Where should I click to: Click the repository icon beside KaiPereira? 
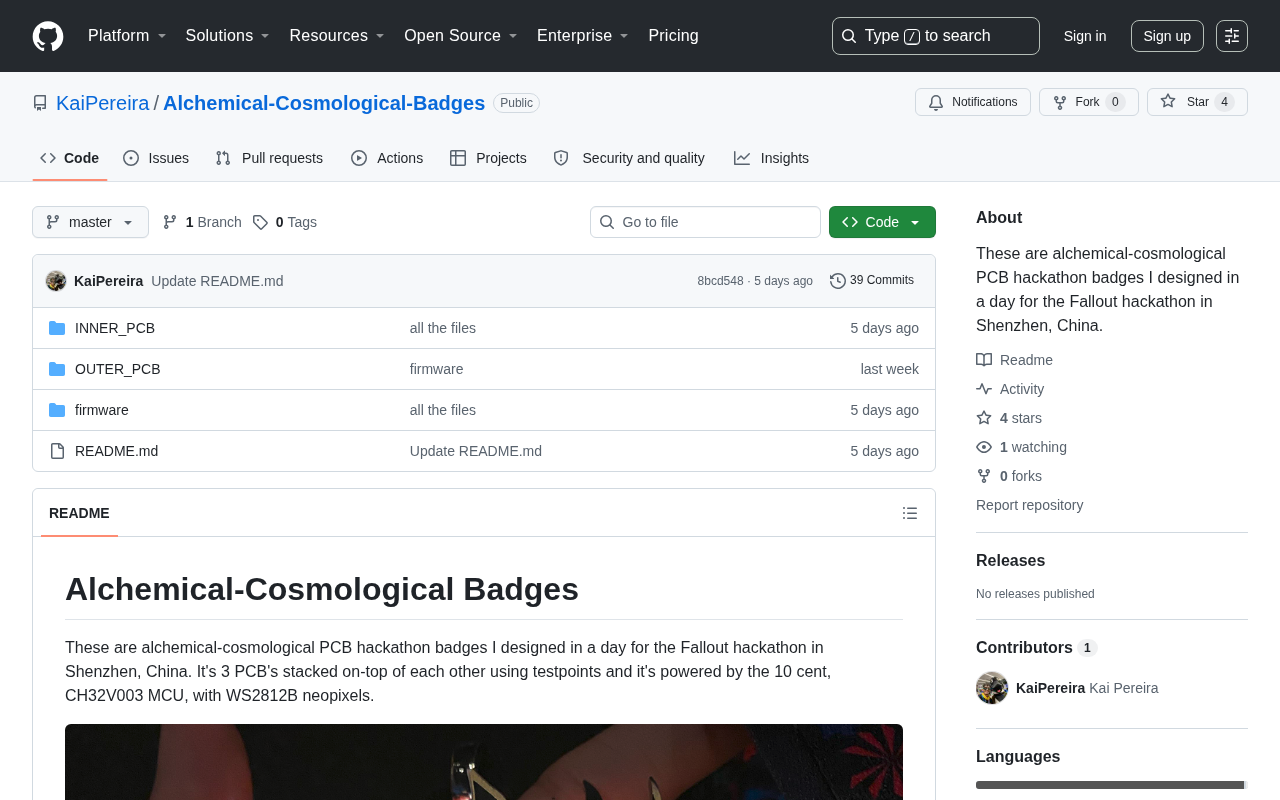[x=40, y=103]
